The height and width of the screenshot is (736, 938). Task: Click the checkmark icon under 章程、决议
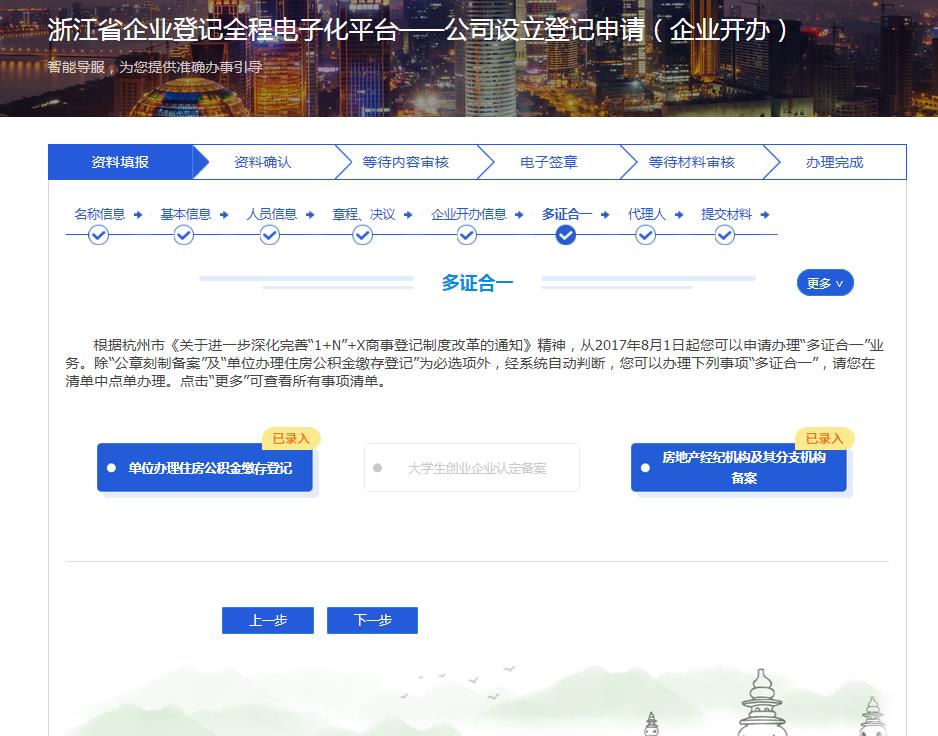point(362,235)
